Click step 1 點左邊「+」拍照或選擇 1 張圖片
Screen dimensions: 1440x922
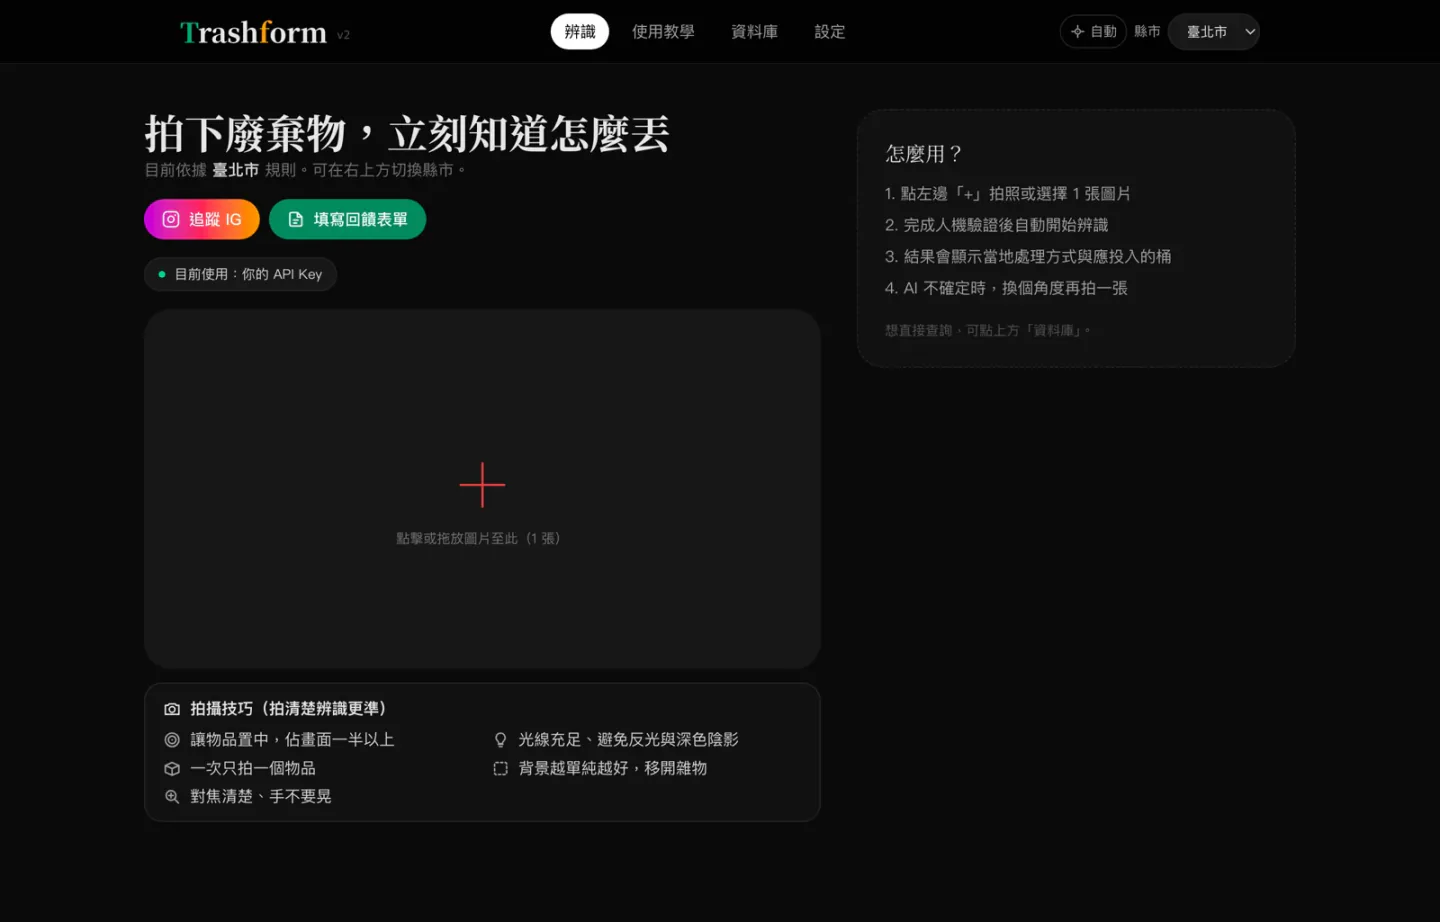click(x=1008, y=194)
